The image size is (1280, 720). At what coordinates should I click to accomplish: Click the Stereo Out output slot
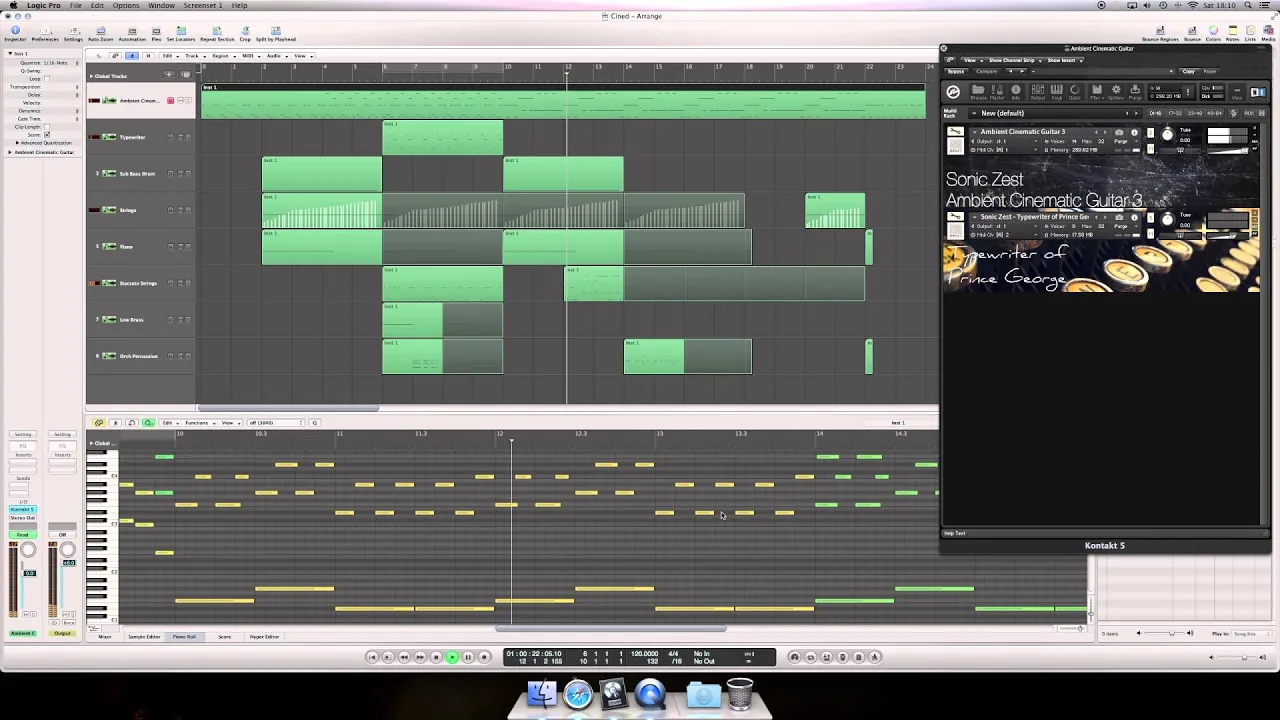pos(22,518)
